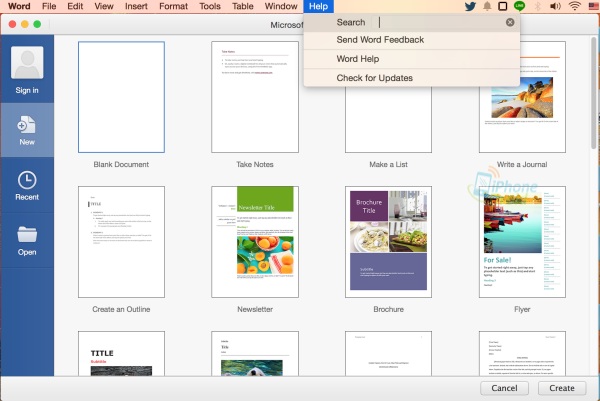This screenshot has height=401, width=600.
Task: Open the Word application menu
Action: coord(19,6)
